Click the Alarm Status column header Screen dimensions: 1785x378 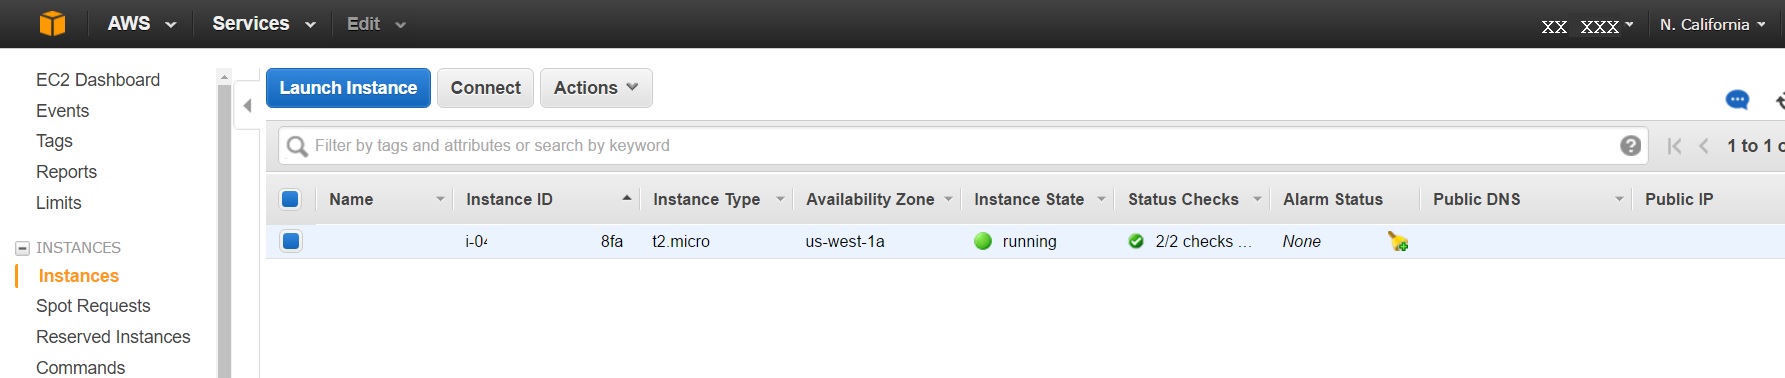pyautogui.click(x=1333, y=199)
